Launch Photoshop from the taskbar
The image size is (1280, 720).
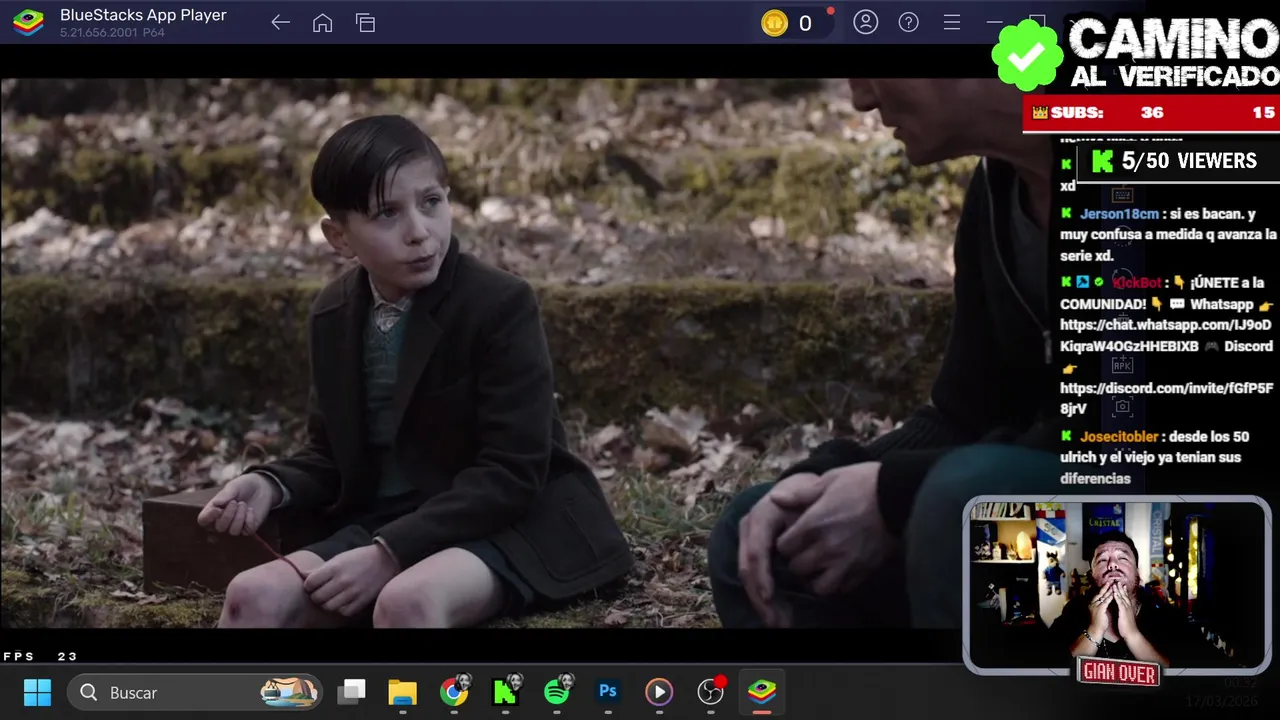point(608,691)
